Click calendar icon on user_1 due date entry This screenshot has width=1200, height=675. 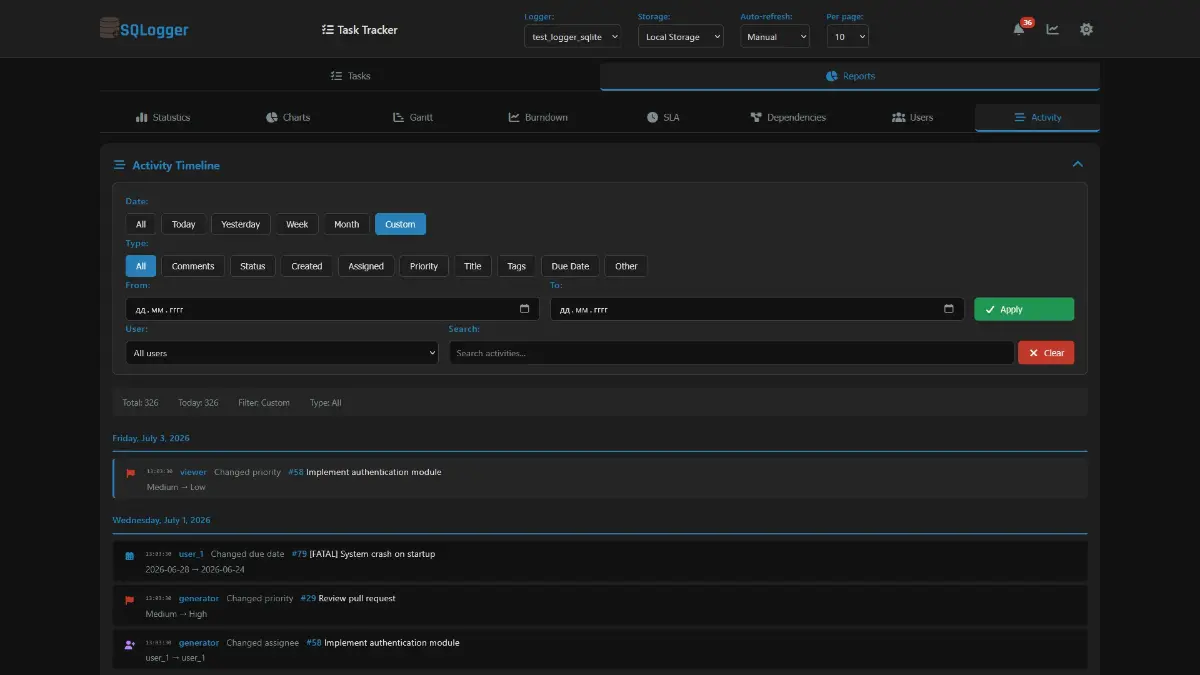[129, 555]
